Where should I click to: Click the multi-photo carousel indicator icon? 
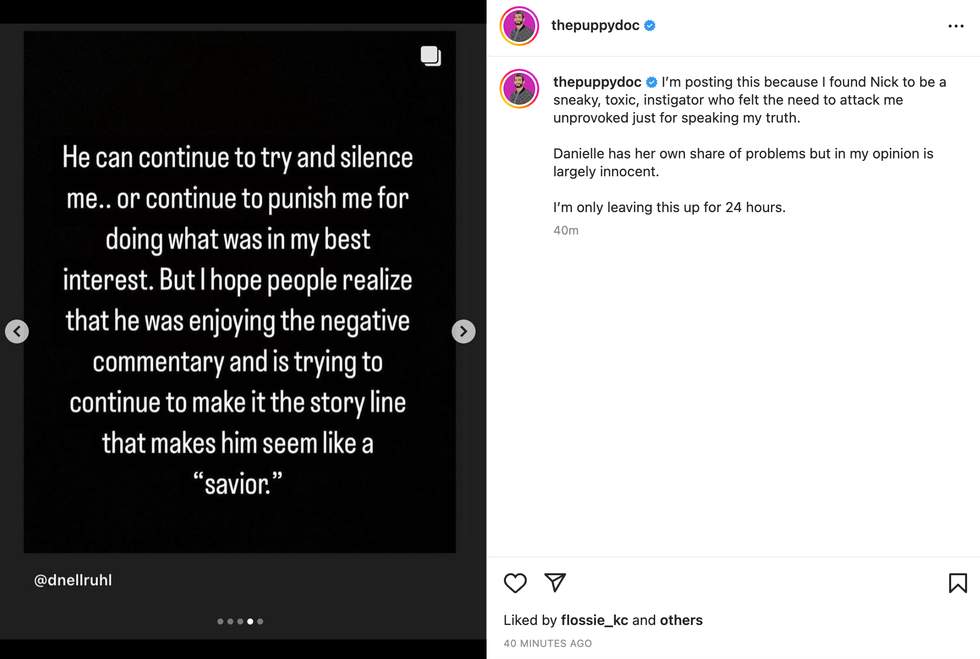click(431, 56)
